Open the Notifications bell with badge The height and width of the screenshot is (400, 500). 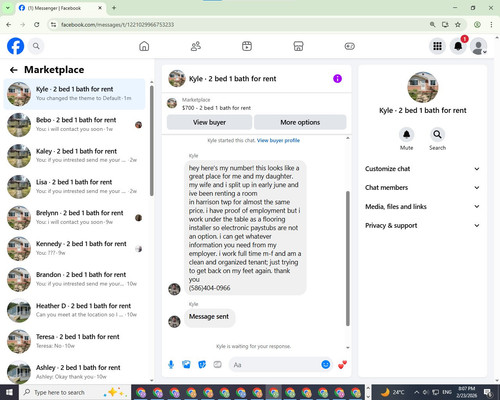click(x=458, y=46)
